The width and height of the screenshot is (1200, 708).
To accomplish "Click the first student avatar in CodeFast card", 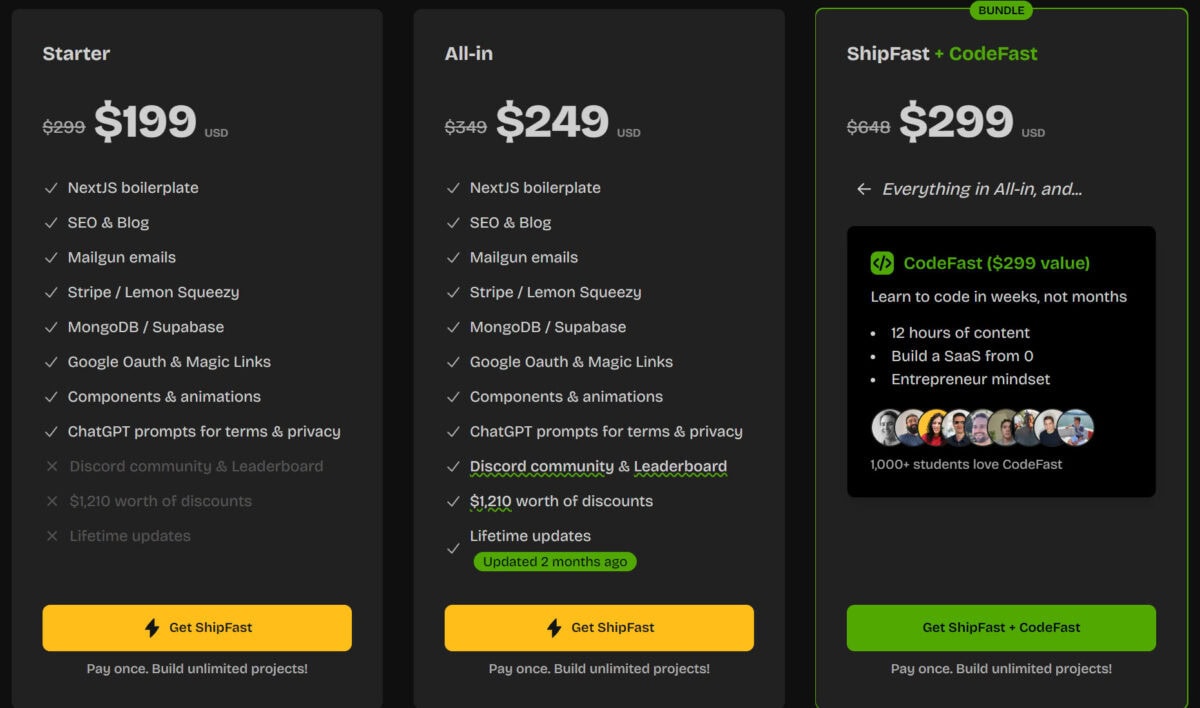I will 888,427.
